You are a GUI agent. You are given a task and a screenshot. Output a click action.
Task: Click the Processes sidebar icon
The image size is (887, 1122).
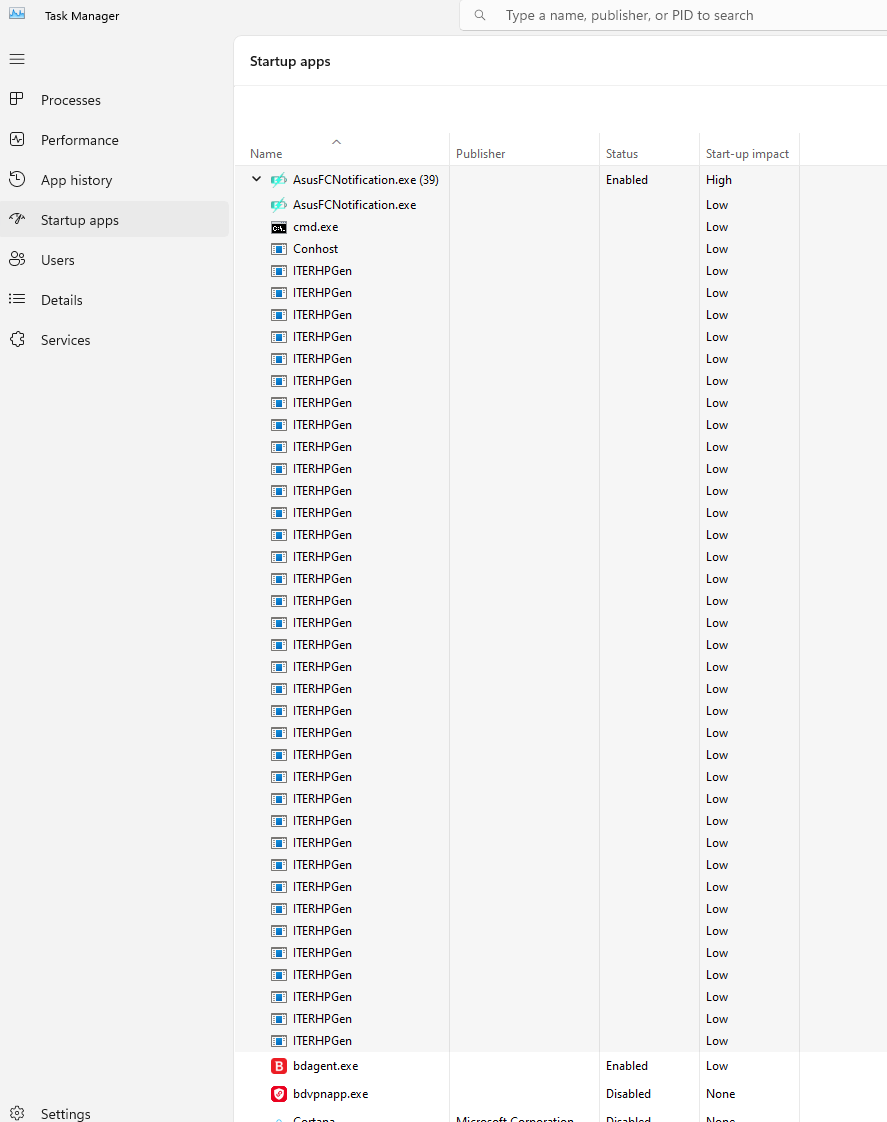(x=17, y=99)
